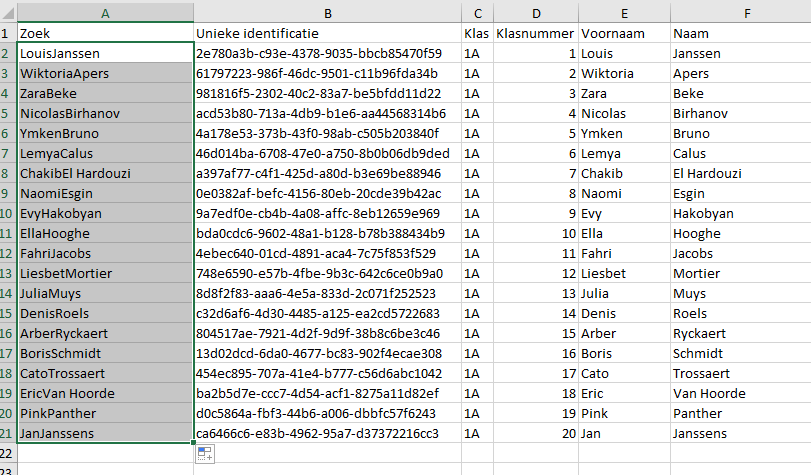The width and height of the screenshot is (811, 475).
Task: Select cell containing 'NaomiEsgin'
Action: 106,194
